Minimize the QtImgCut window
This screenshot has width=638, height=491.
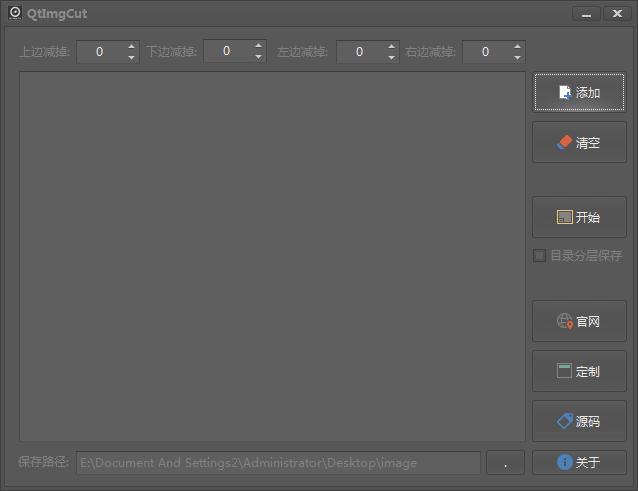point(586,14)
